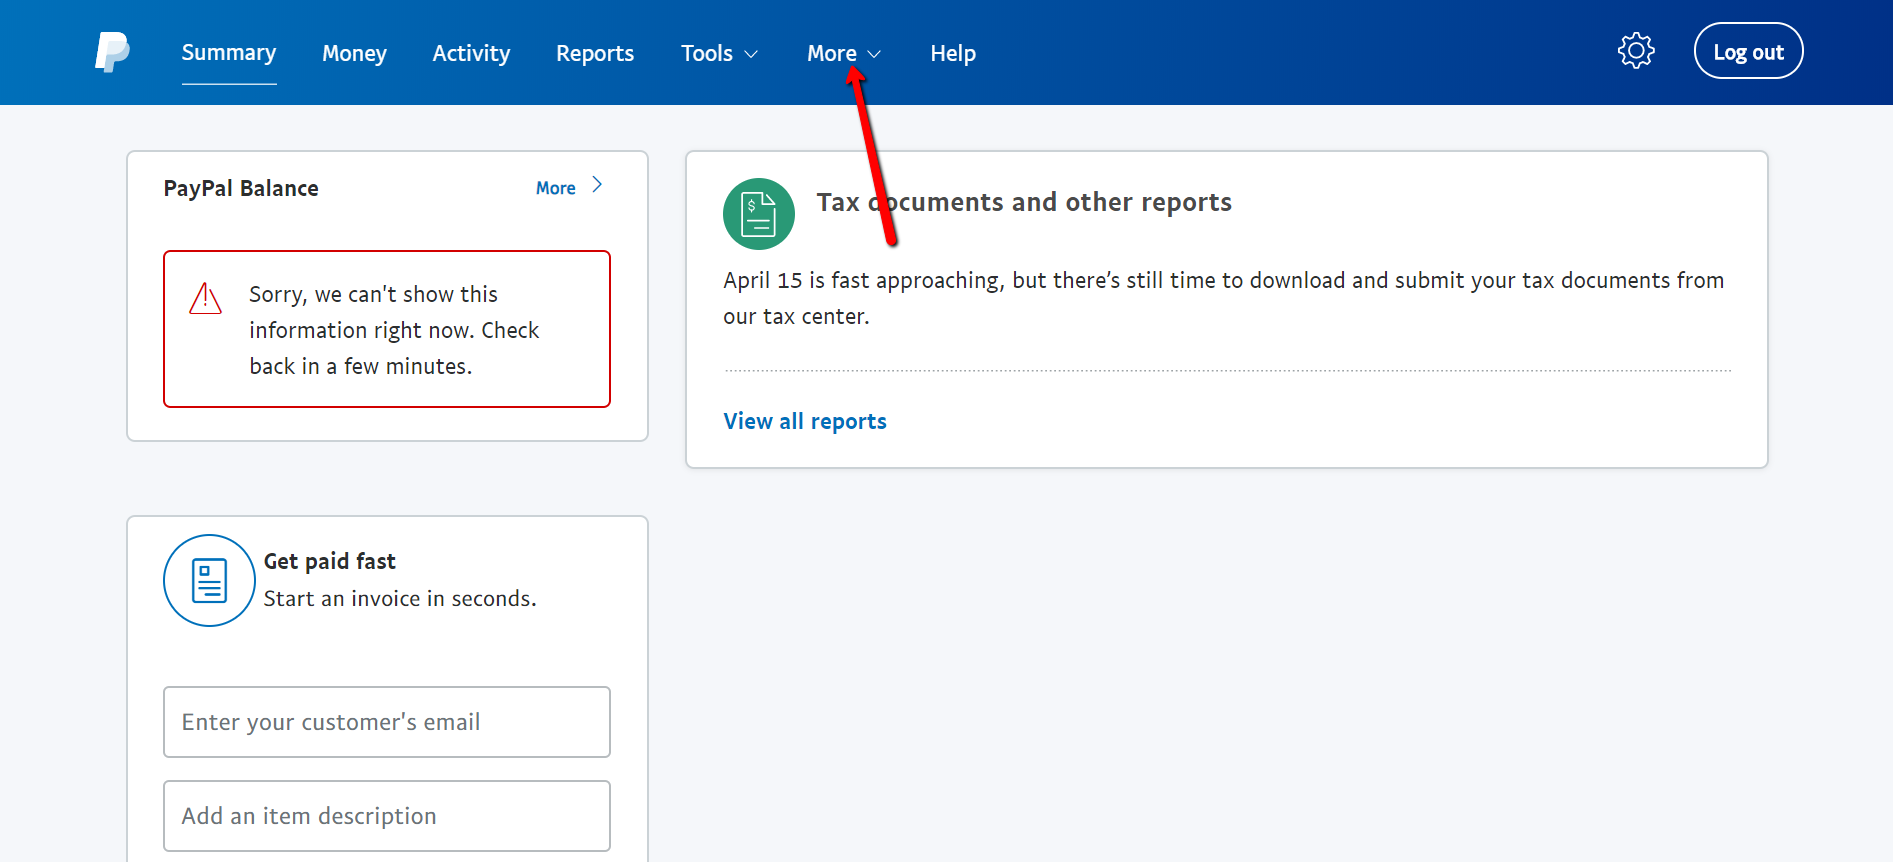Image resolution: width=1893 pixels, height=862 pixels.
Task: Click the green tax document icon
Action: [759, 214]
